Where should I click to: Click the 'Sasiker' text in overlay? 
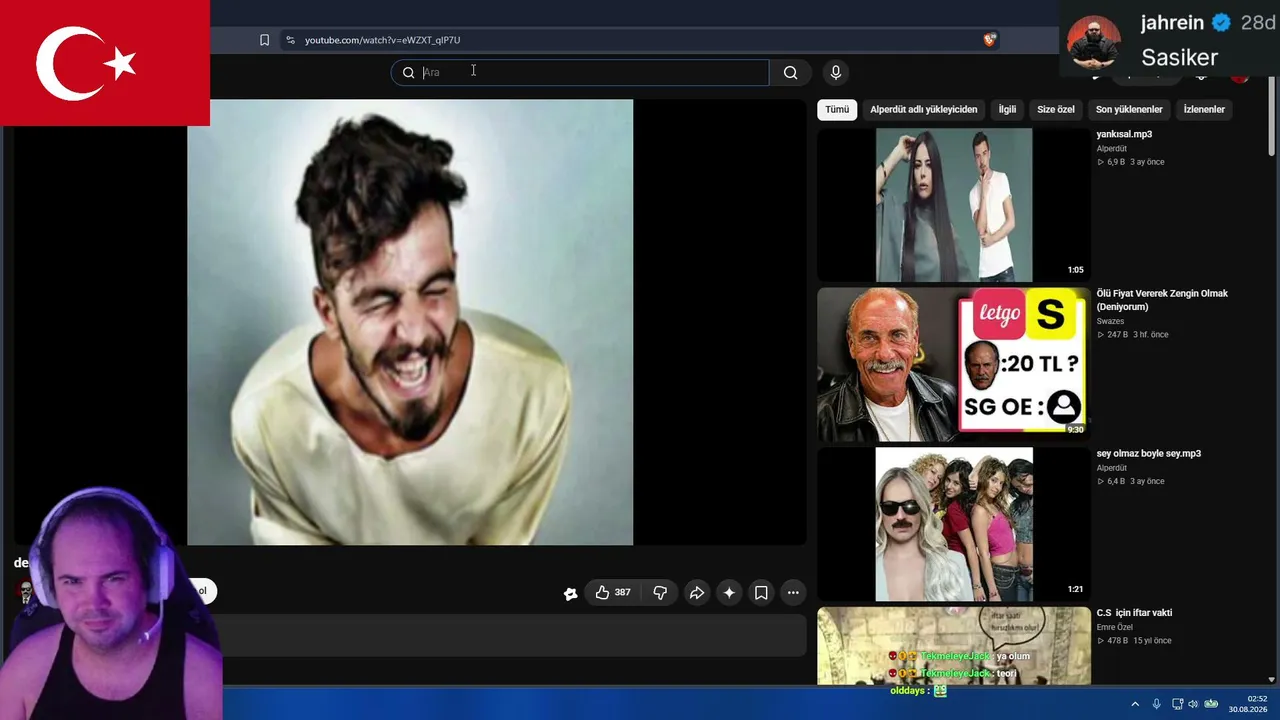1179,57
